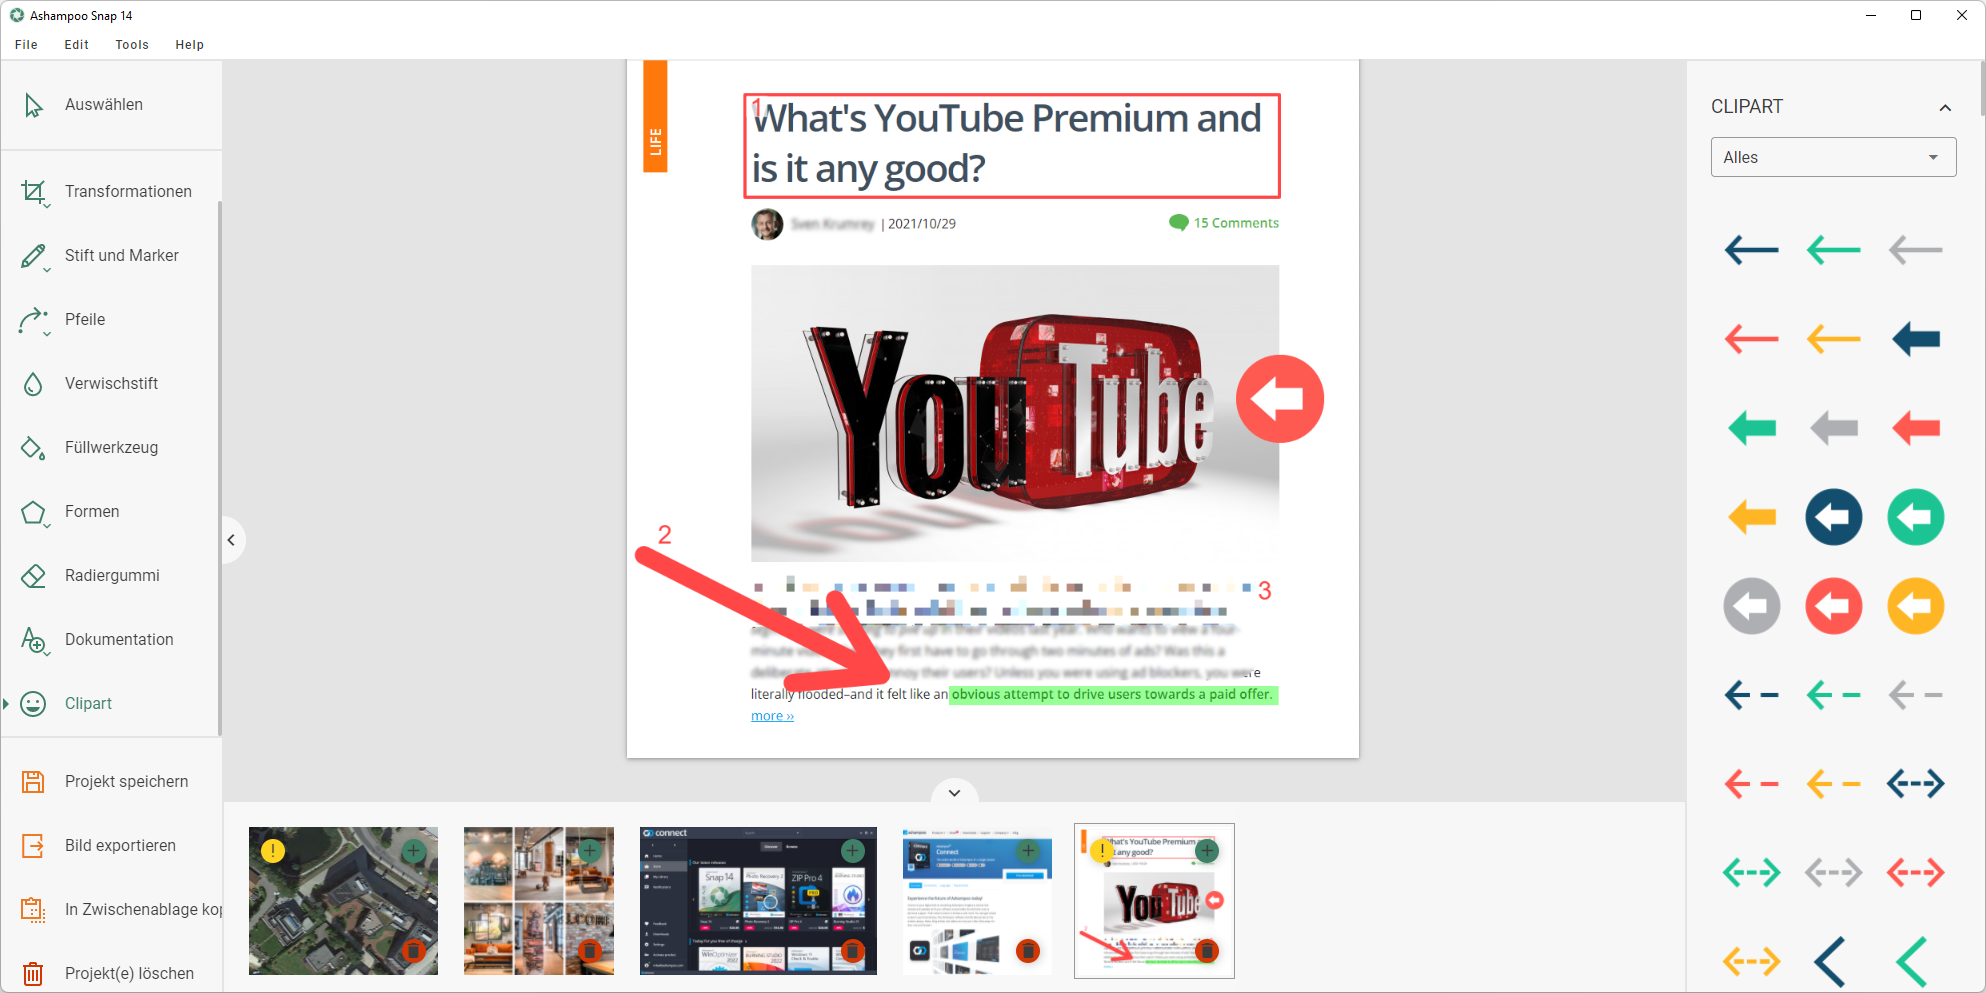Open the Alles clipart category dropdown
Screen dimensions: 1986x993
(x=1833, y=157)
